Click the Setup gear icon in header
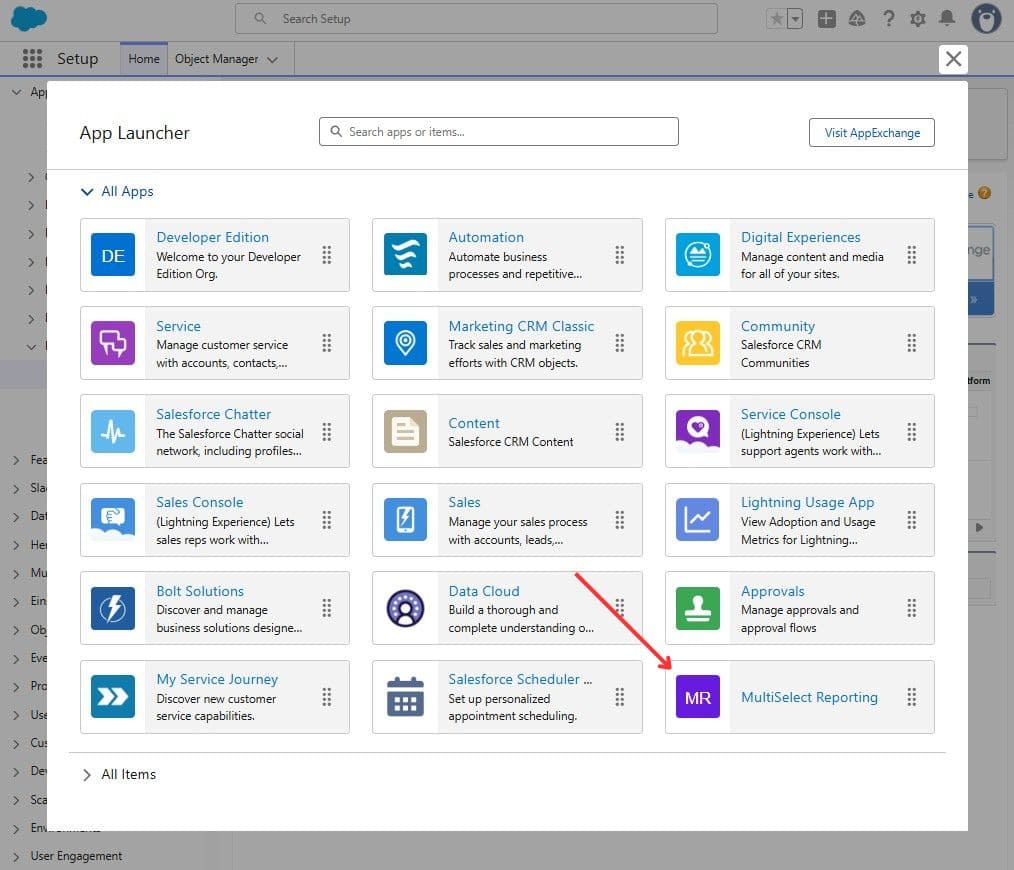 pyautogui.click(x=917, y=19)
